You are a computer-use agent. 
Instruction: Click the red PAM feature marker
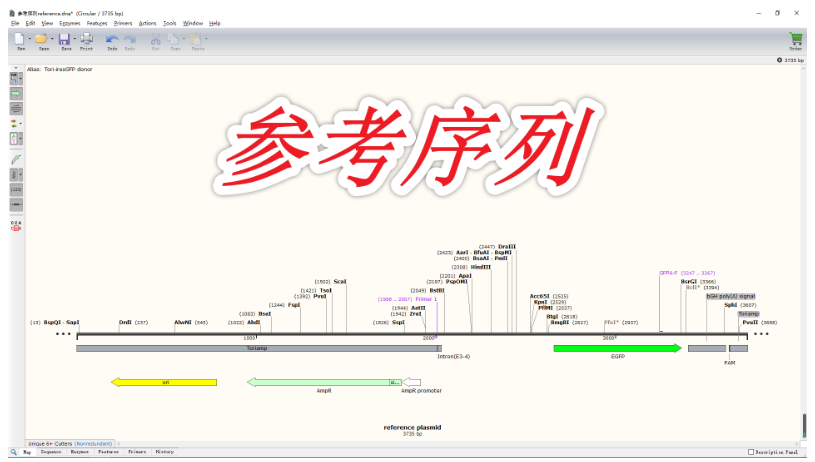pyautogui.click(x=729, y=349)
